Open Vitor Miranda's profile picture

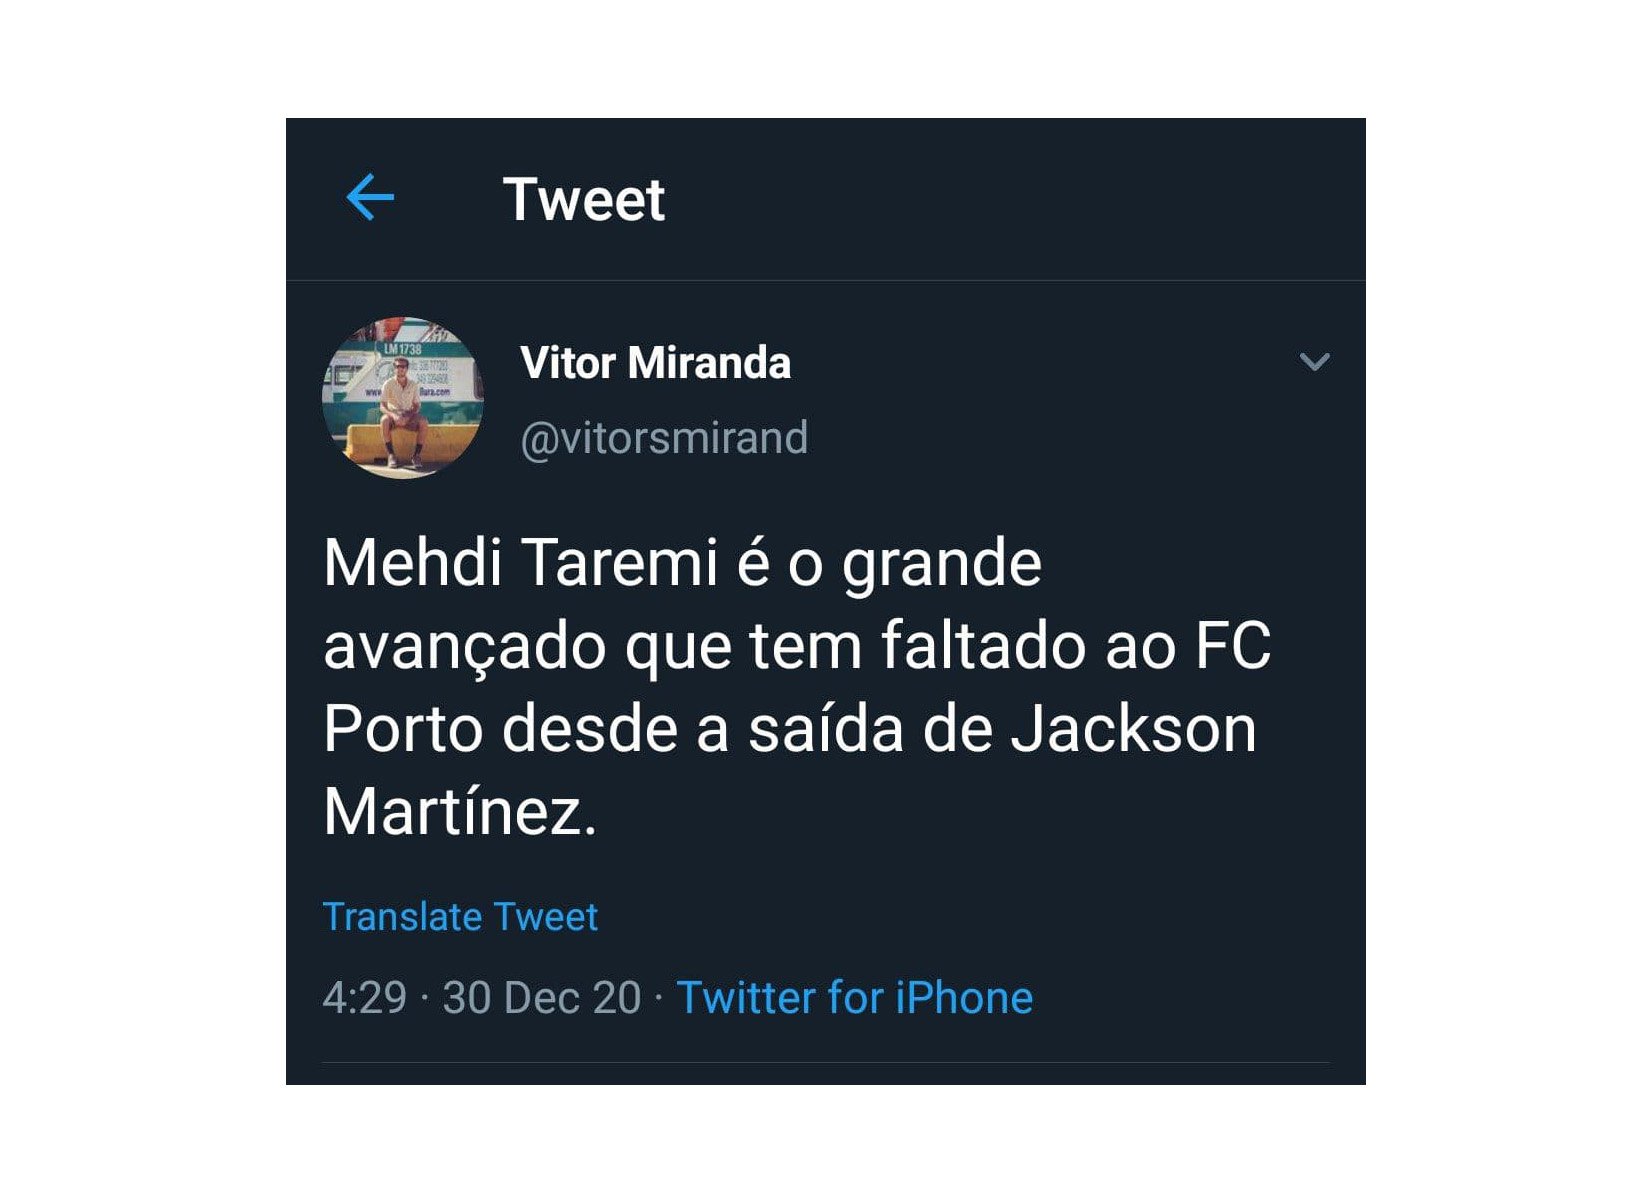point(402,397)
